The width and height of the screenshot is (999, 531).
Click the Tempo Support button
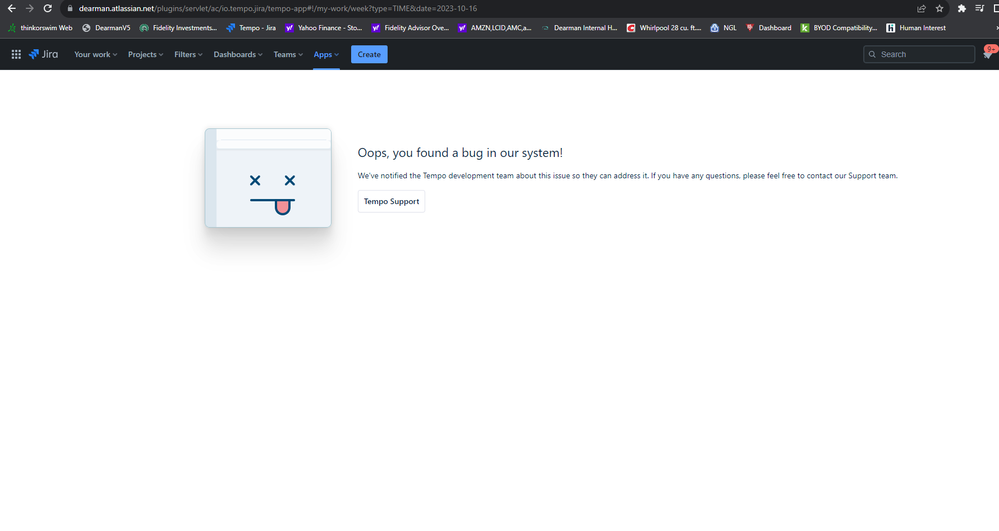(x=391, y=201)
